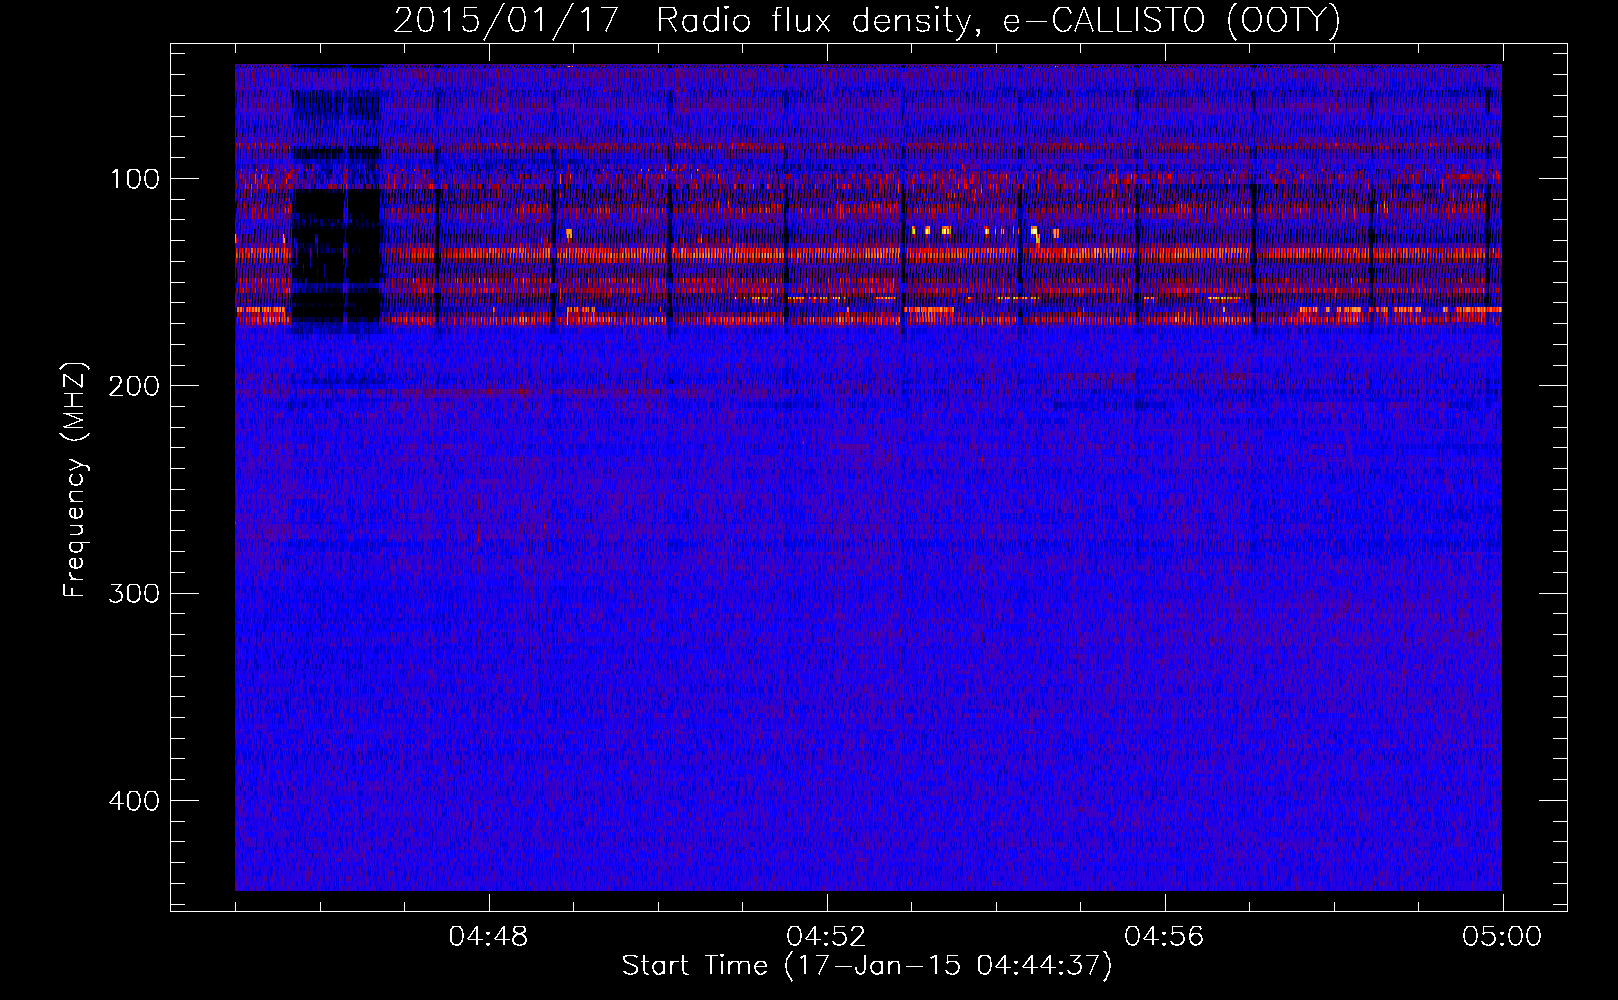Click the 'Frequency (MHZ)' axis label
1618x1000 pixels.
75,480
